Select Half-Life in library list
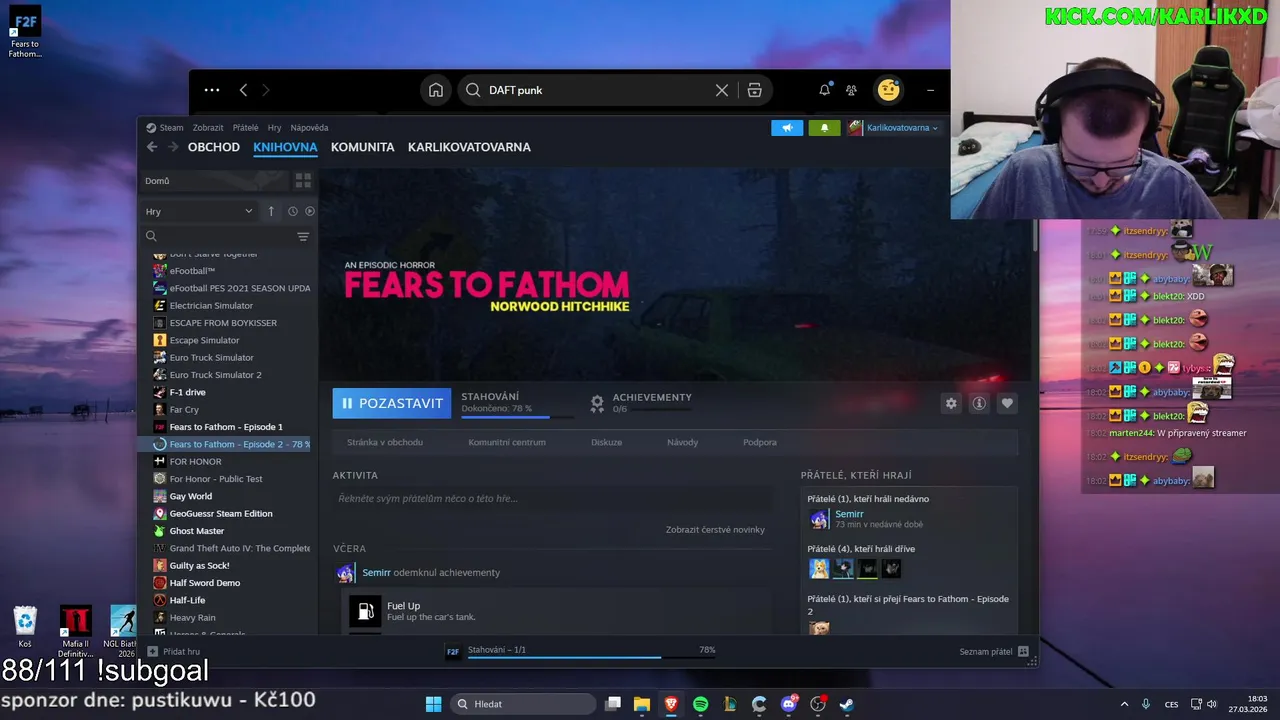This screenshot has width=1280, height=720. [187, 600]
